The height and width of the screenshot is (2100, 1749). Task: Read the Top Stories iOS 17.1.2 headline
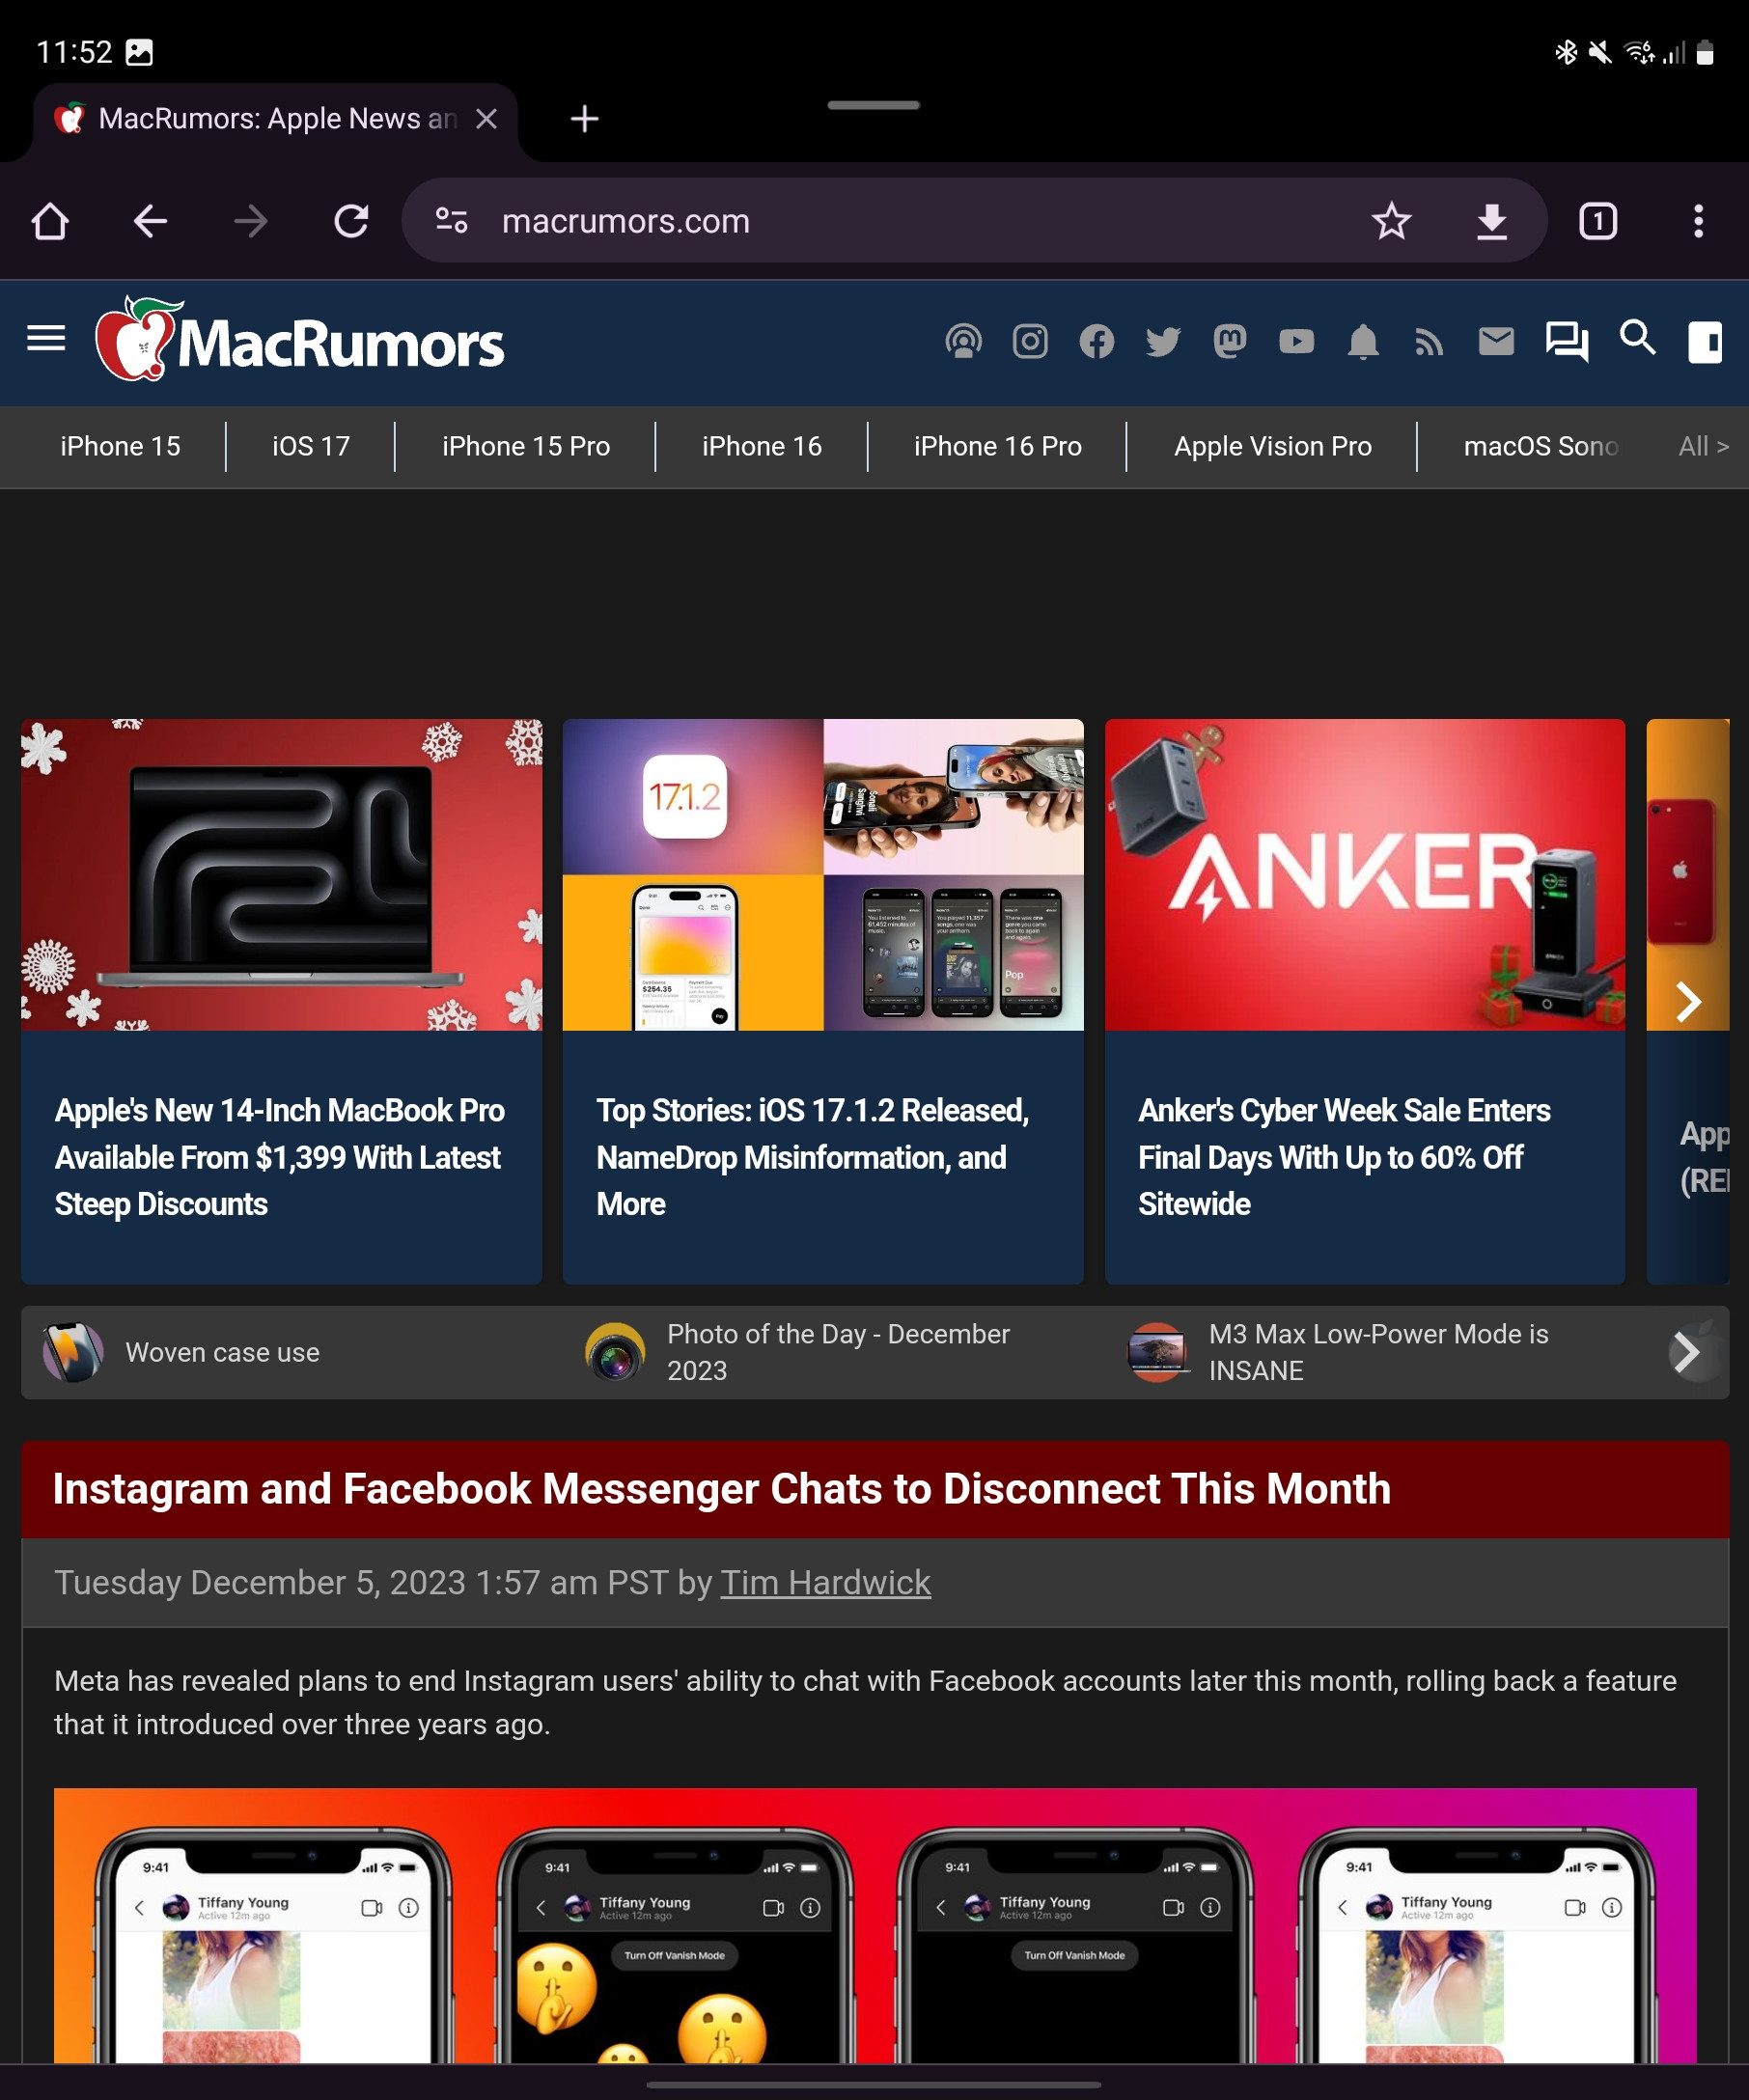(813, 1157)
